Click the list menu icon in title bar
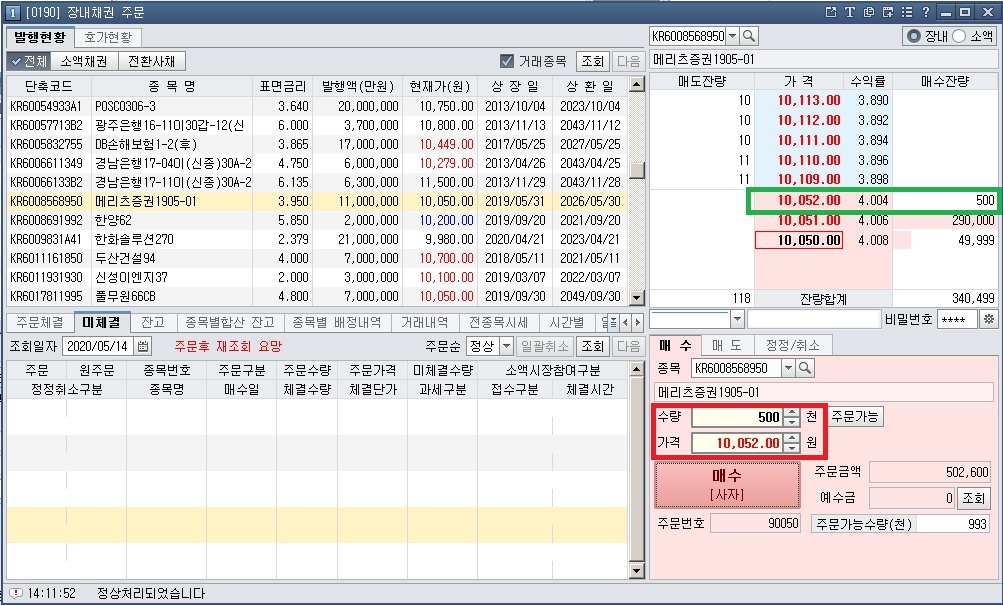1003x605 pixels. [905, 12]
